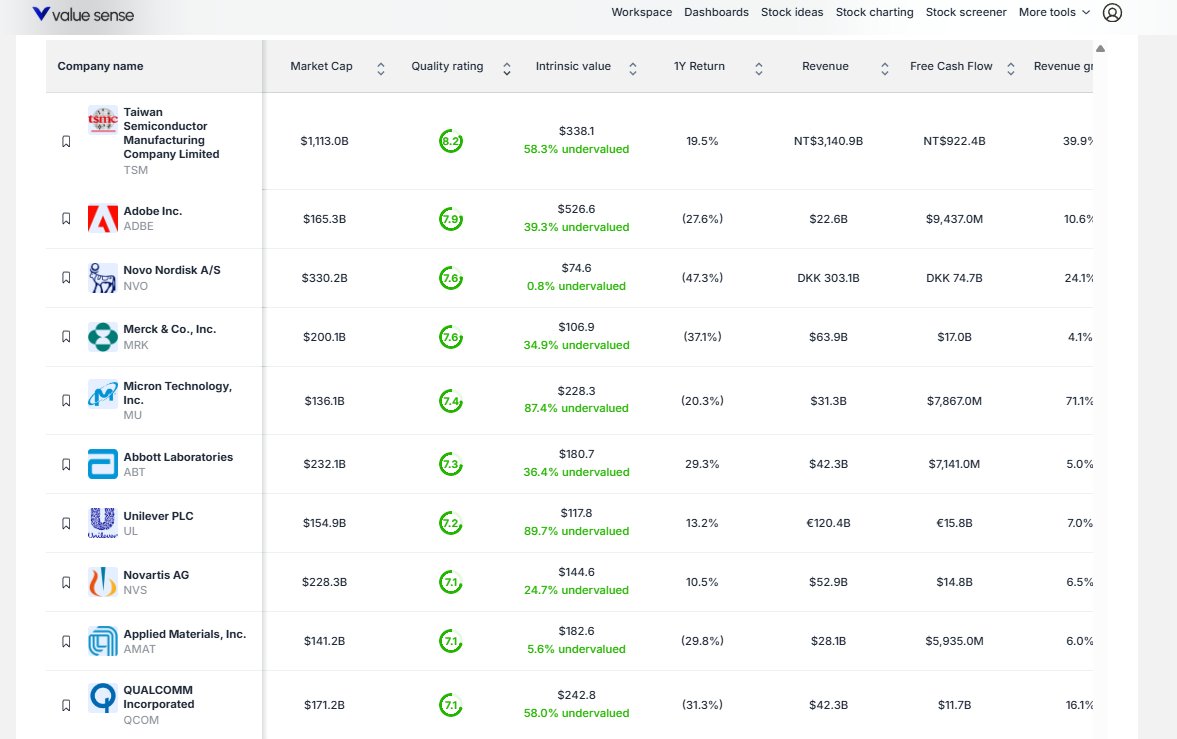Screen dimensions: 1177x739
Task: Click Micron's 87.4% undervalued text
Action: [576, 409]
